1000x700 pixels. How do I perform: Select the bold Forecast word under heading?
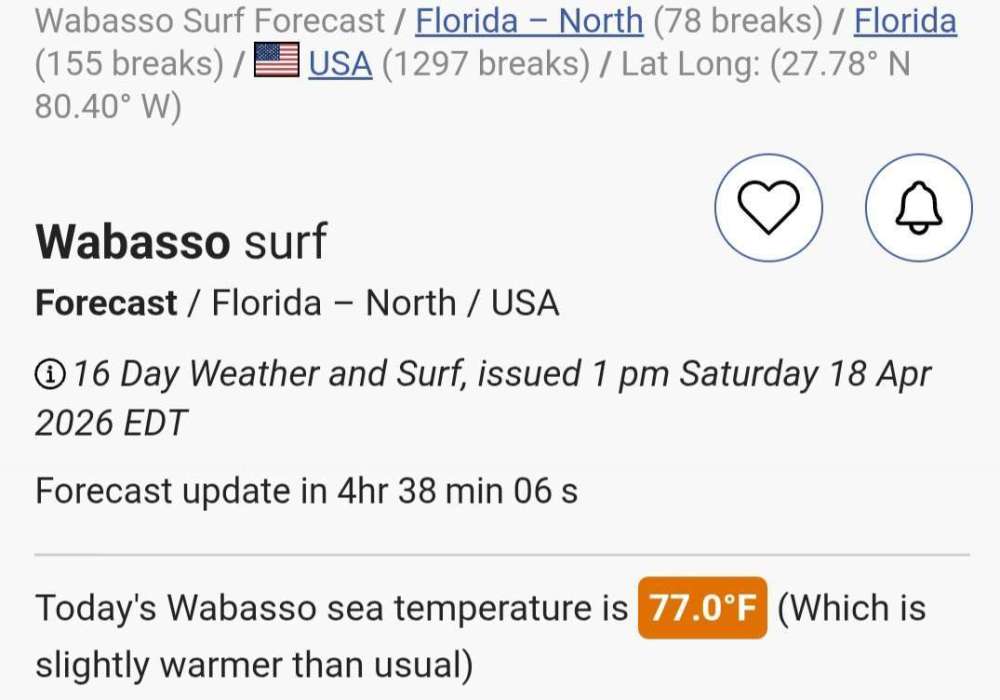tap(106, 303)
